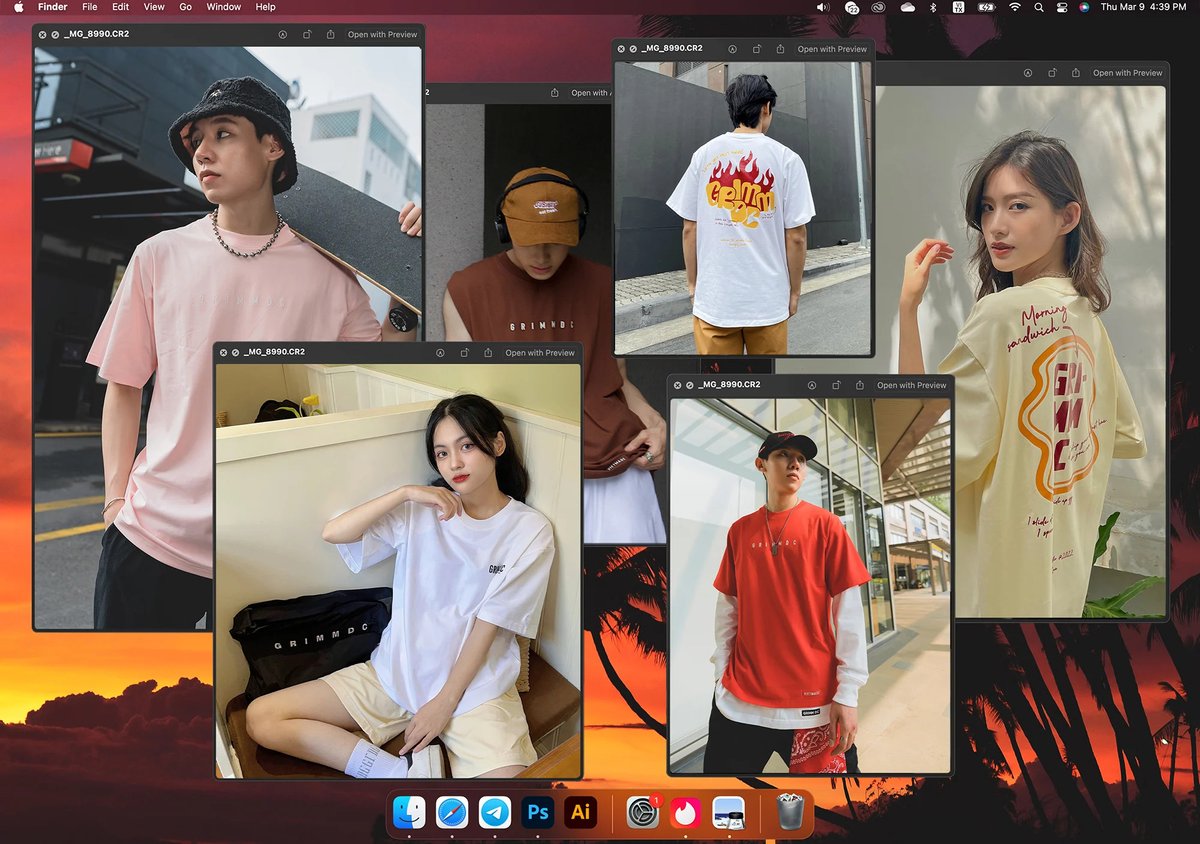Open the Help menu

(265, 7)
